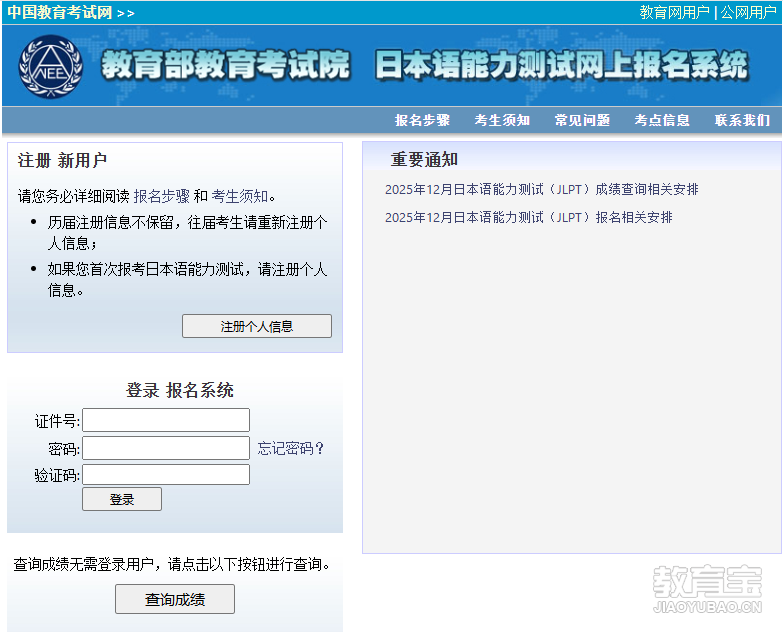
Task: Click 考生须知 link in registration panel text
Action: pyautogui.click(x=239, y=196)
